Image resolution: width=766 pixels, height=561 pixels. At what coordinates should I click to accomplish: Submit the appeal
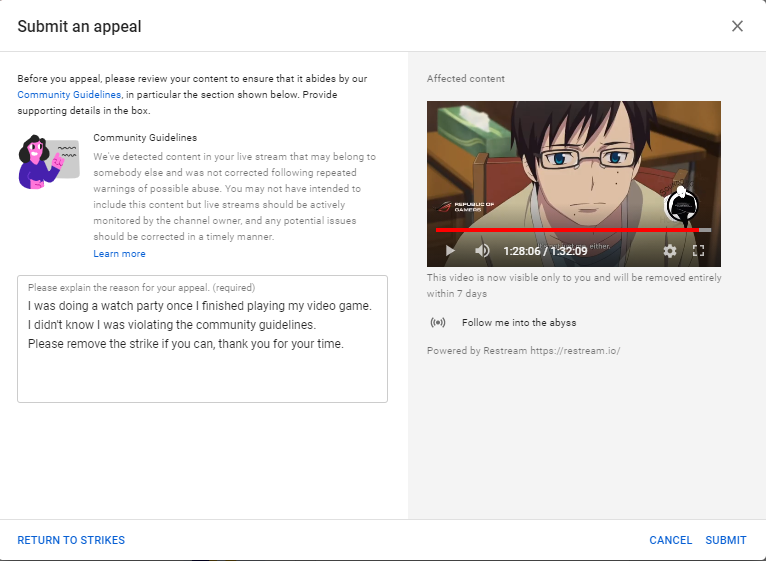[x=725, y=540]
